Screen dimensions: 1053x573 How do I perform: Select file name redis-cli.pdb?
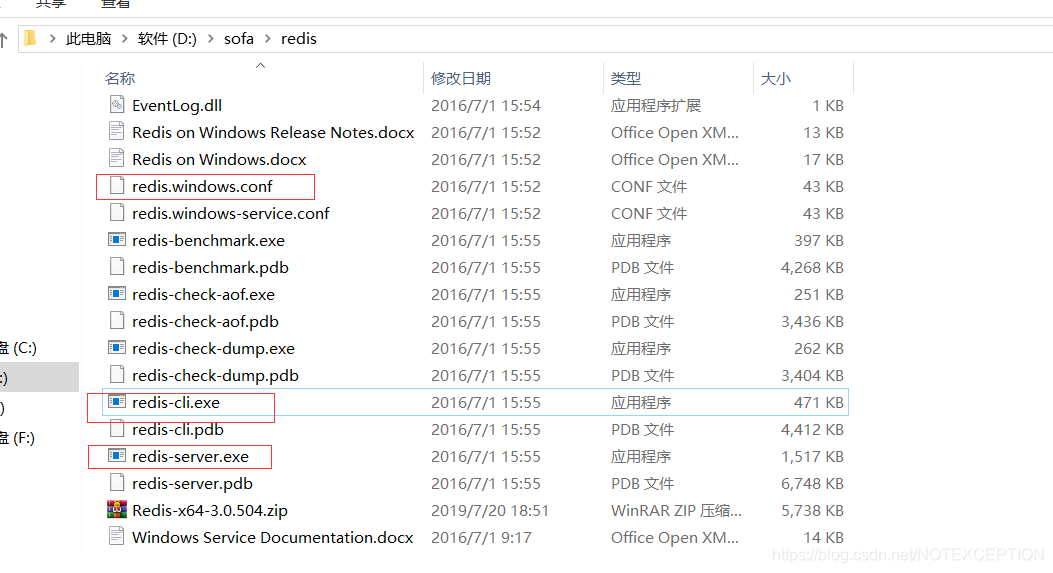click(x=178, y=429)
